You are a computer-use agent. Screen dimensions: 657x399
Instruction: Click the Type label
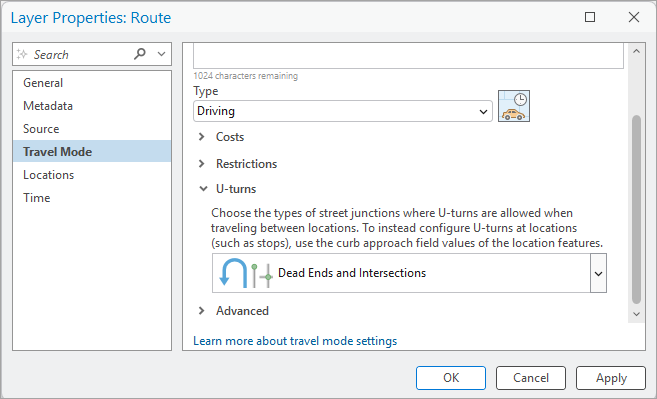click(206, 91)
